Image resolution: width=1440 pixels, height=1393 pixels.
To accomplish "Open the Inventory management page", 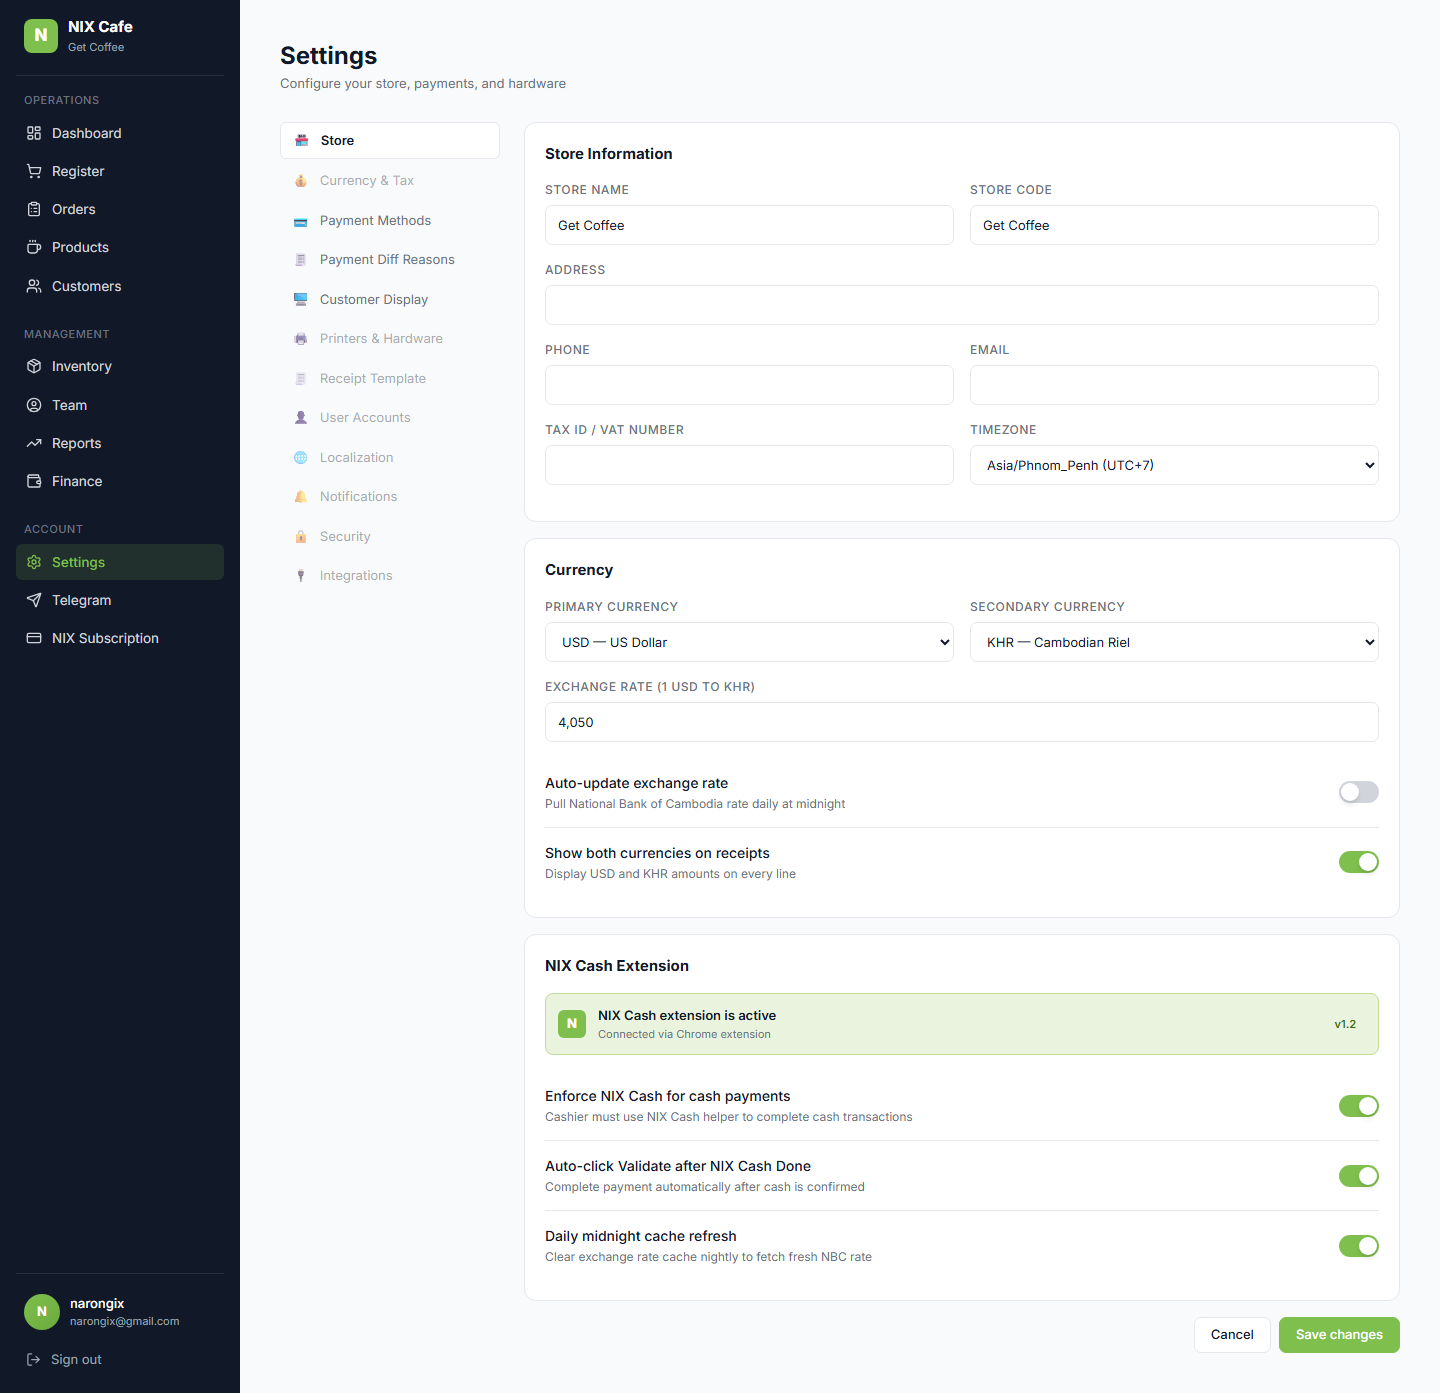I will click(x=81, y=366).
